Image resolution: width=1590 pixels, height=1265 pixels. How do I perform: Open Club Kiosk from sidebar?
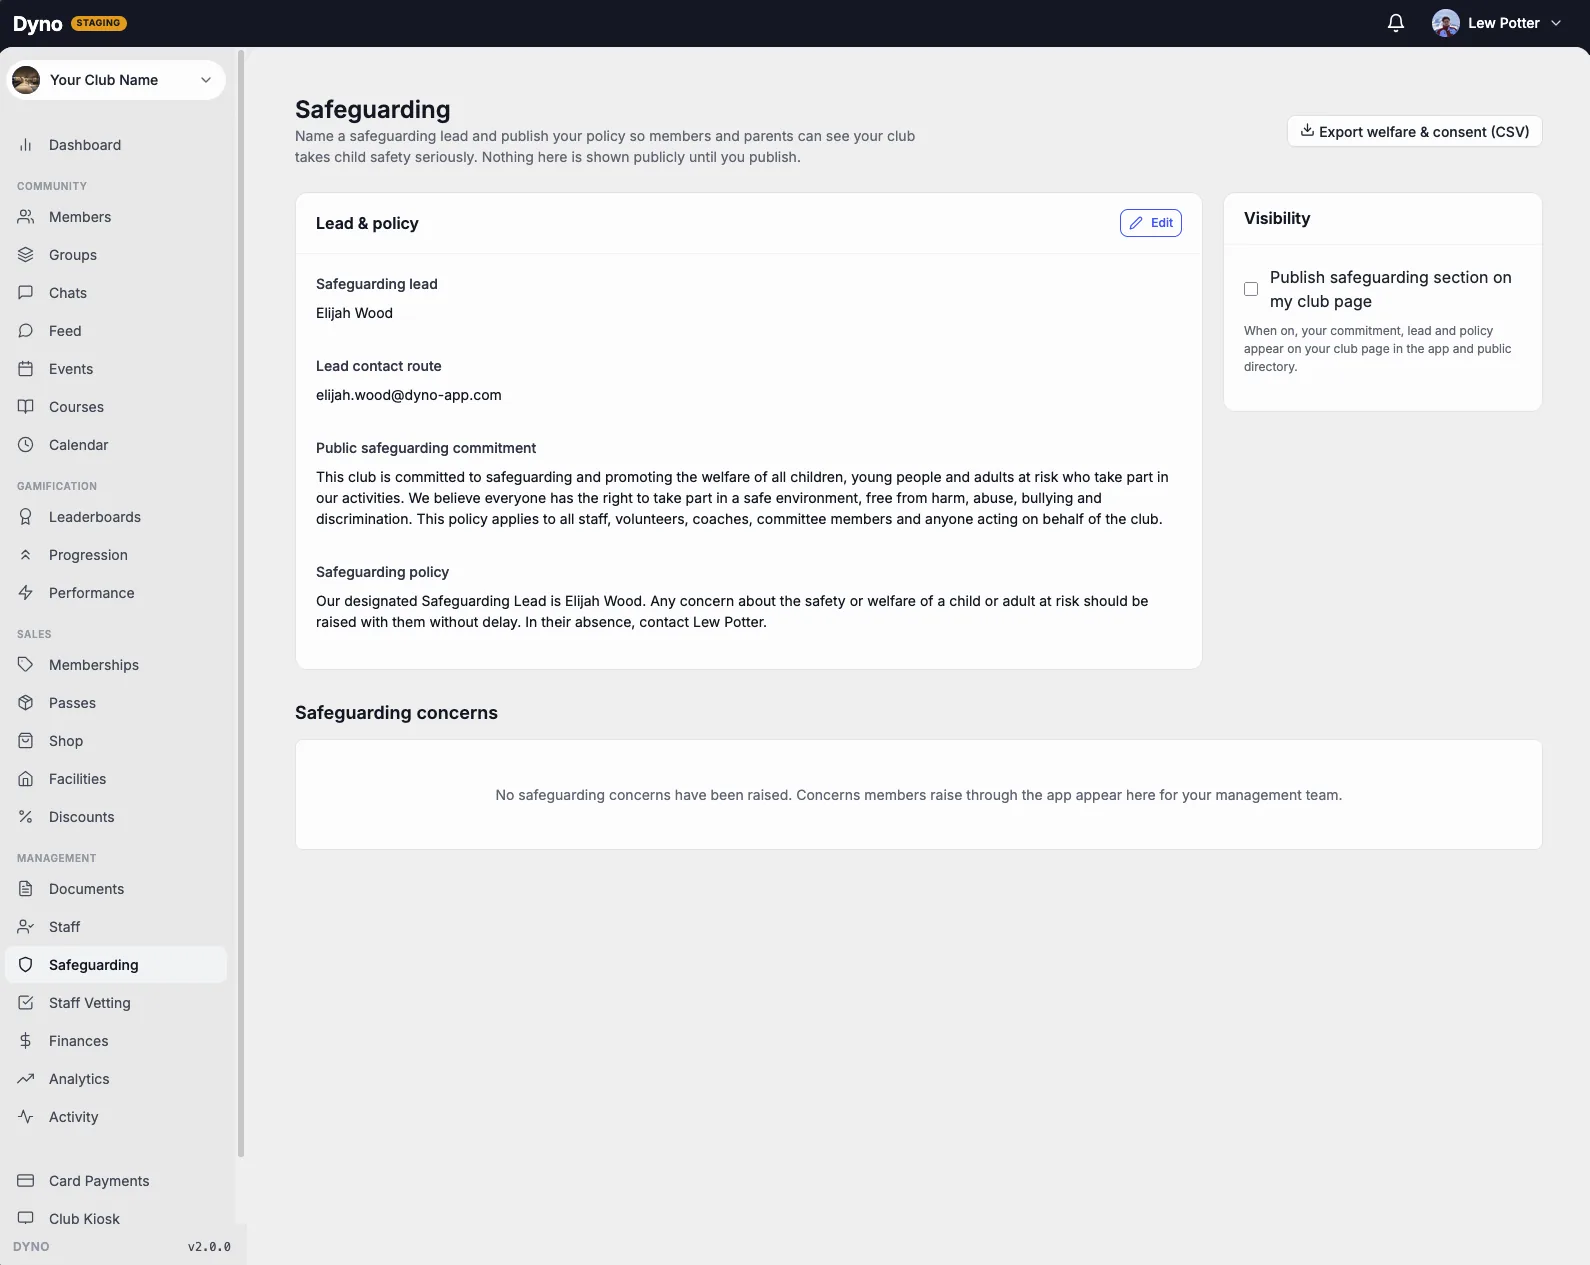pyautogui.click(x=116, y=1219)
